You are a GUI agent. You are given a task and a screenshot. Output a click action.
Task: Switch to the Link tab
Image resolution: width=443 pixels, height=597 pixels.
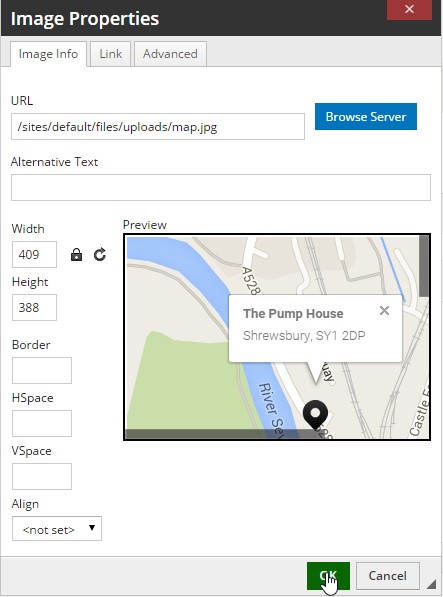pos(110,54)
